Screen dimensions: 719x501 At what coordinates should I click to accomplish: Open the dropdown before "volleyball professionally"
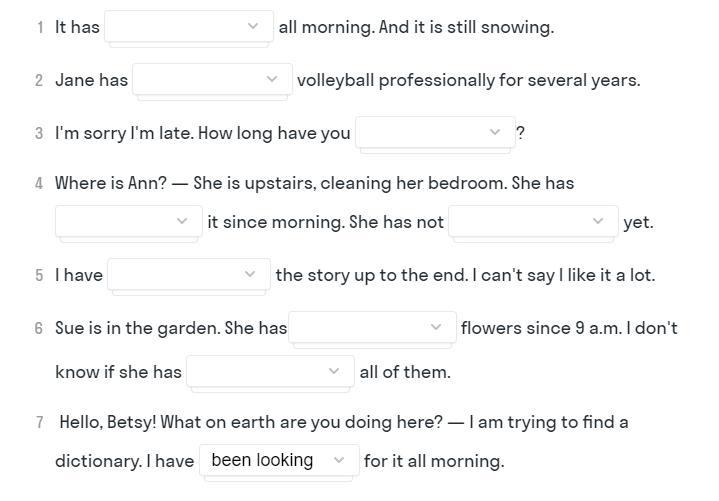point(212,80)
